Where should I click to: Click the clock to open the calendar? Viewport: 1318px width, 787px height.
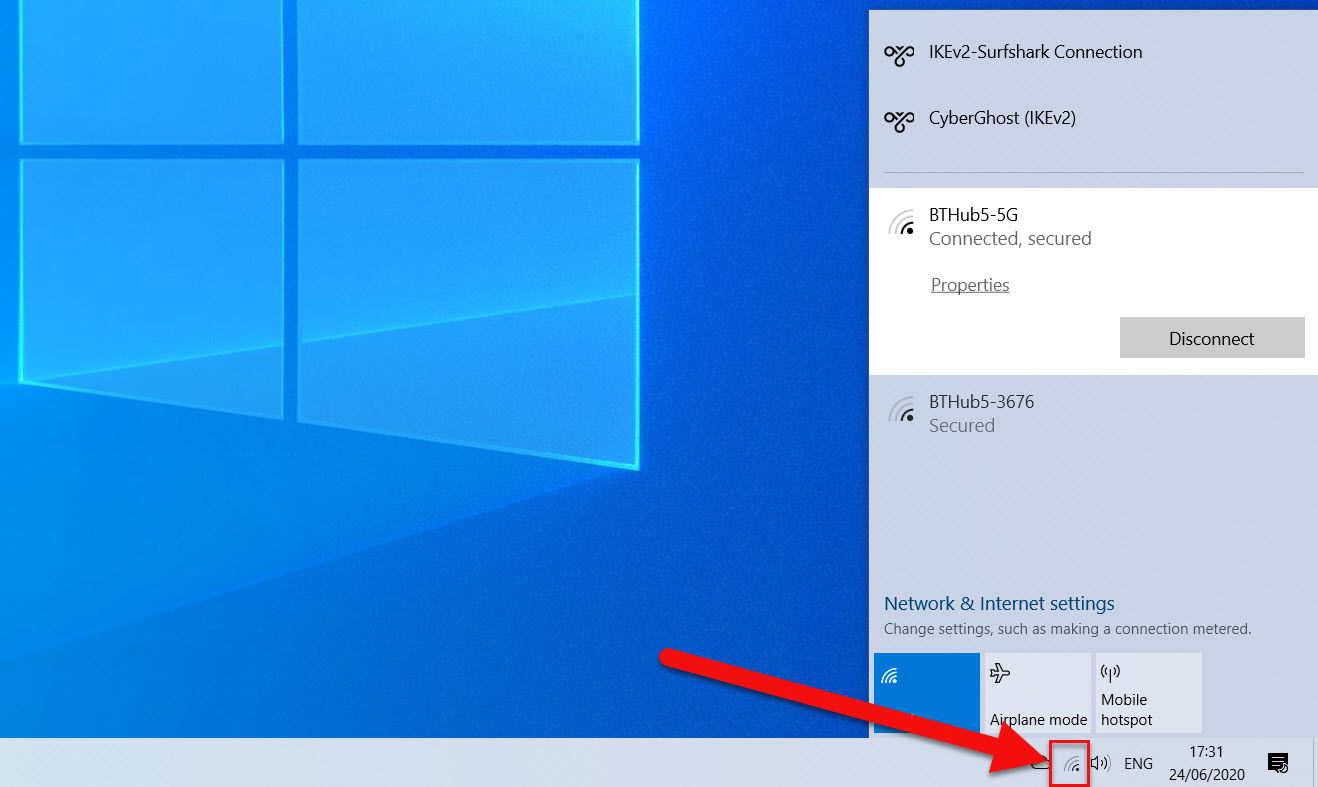(x=1206, y=762)
